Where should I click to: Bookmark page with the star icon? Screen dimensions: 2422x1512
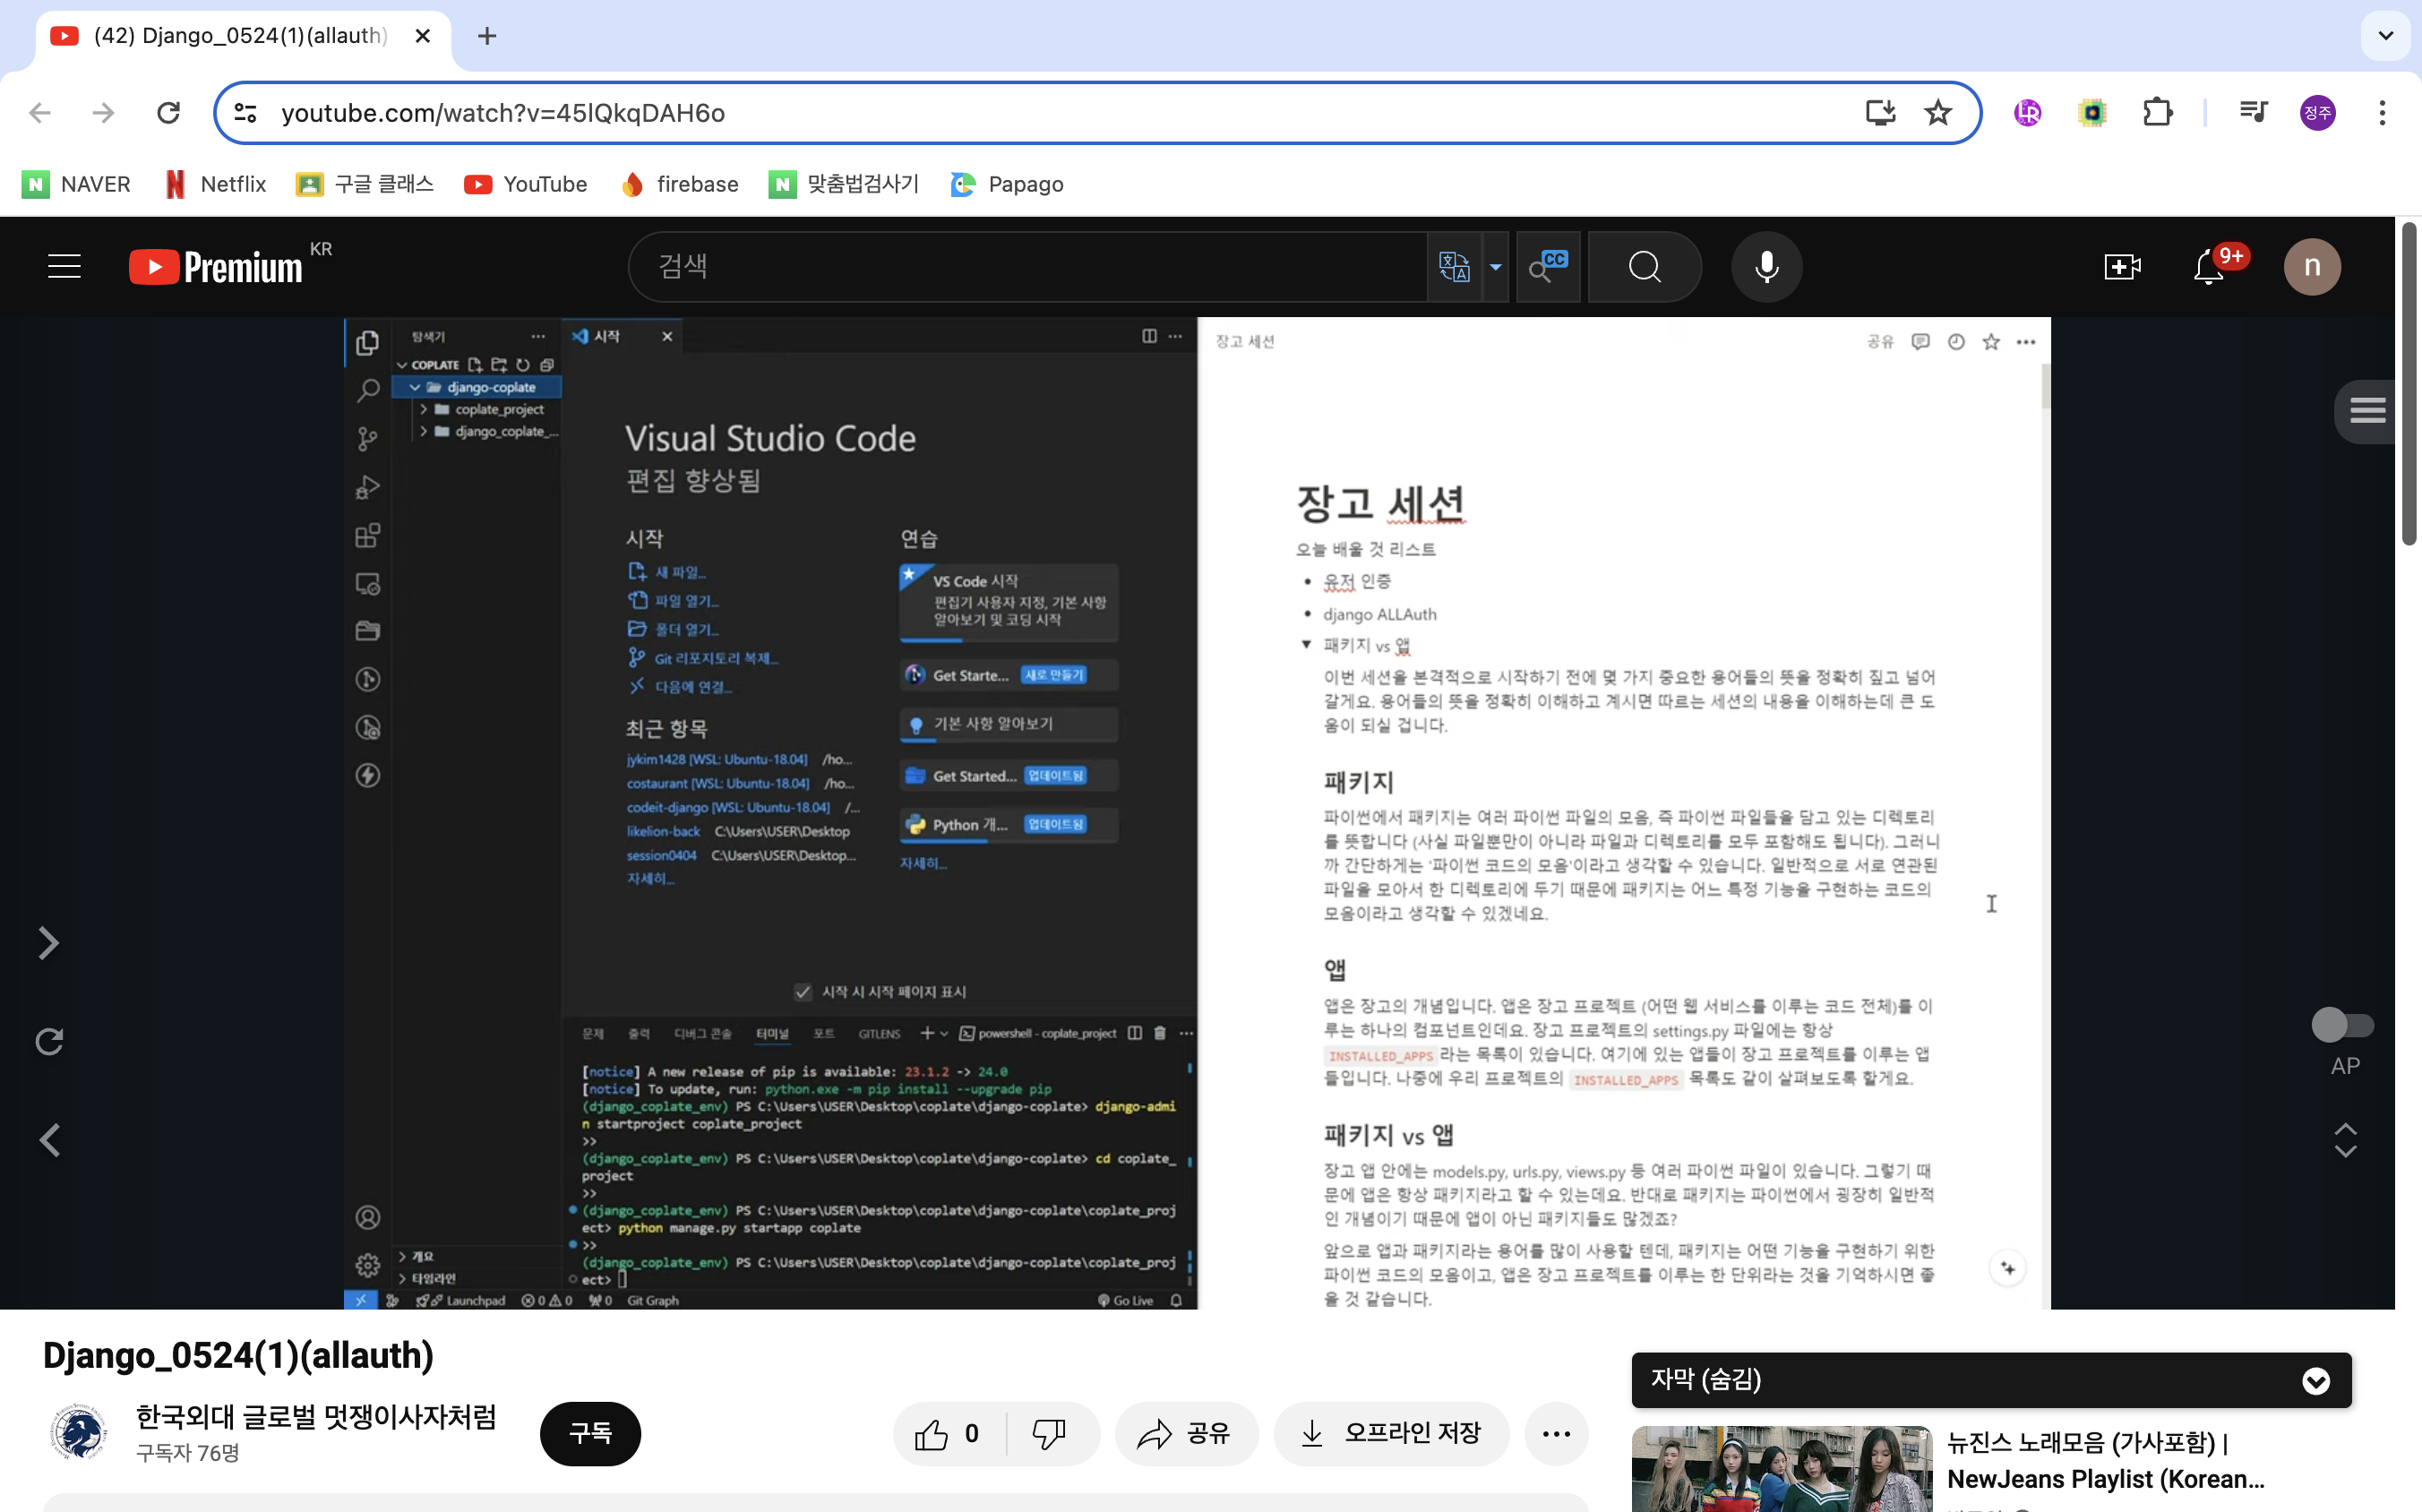[x=1938, y=113]
